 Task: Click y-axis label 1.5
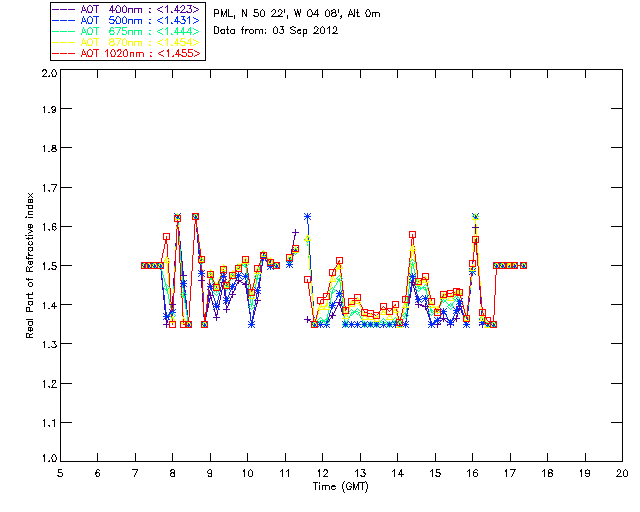[49, 266]
